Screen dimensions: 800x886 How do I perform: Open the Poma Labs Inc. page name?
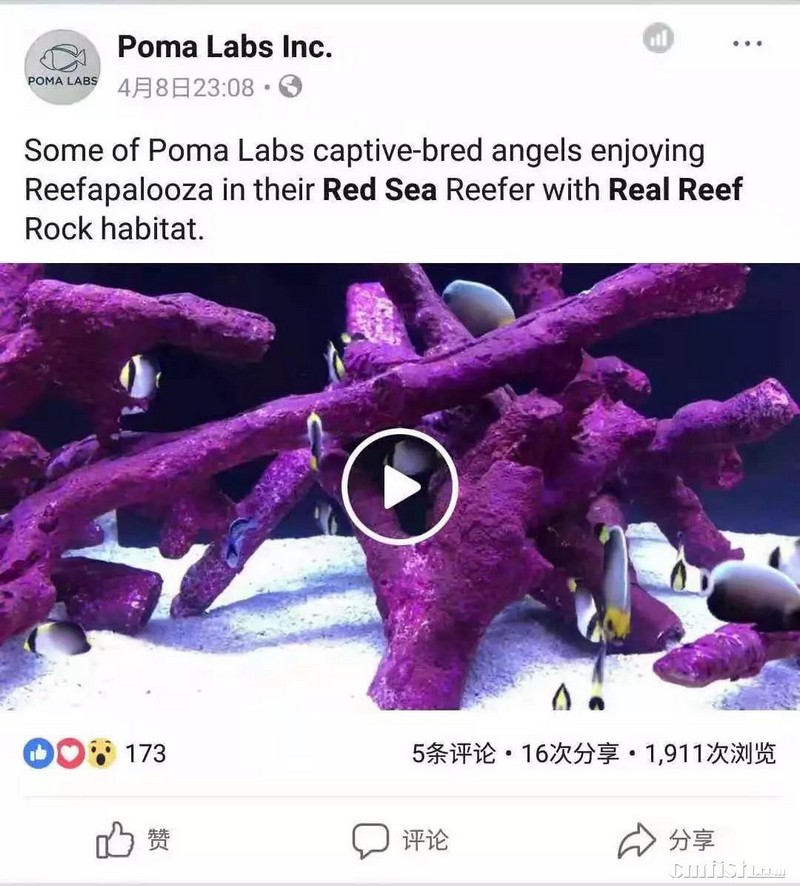[x=225, y=46]
